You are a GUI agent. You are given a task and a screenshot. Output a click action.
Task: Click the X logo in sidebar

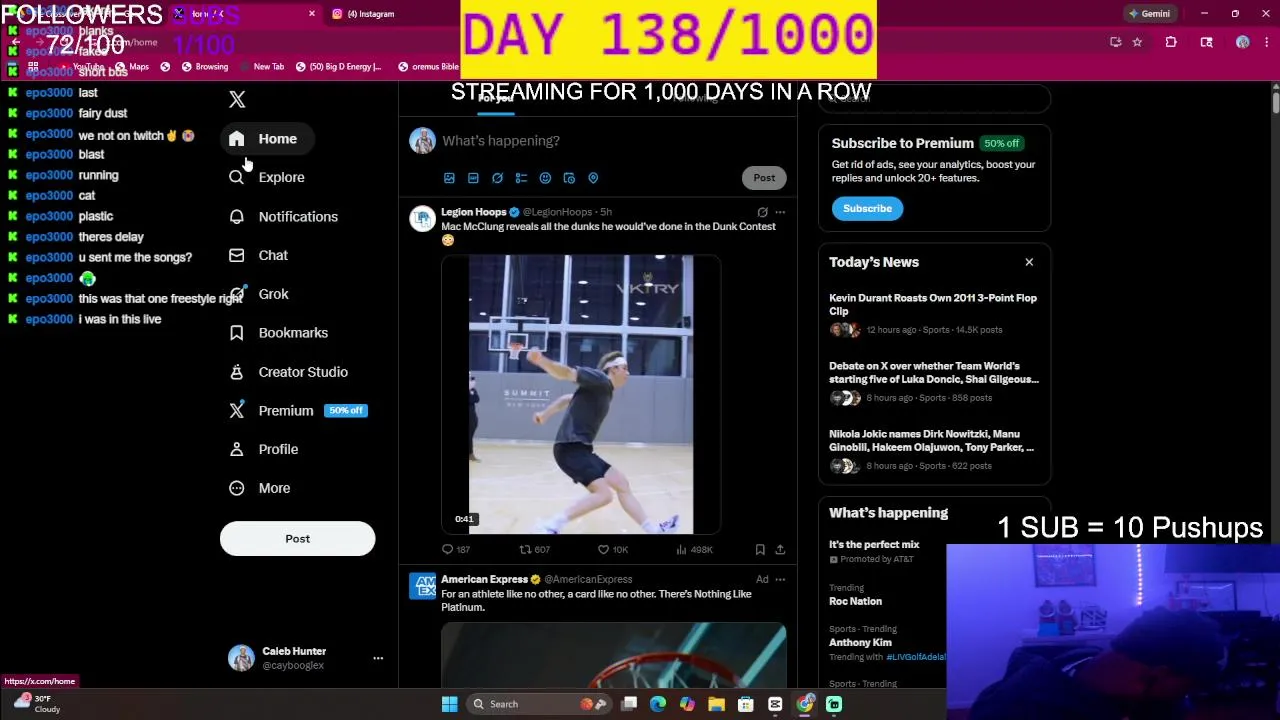point(237,99)
